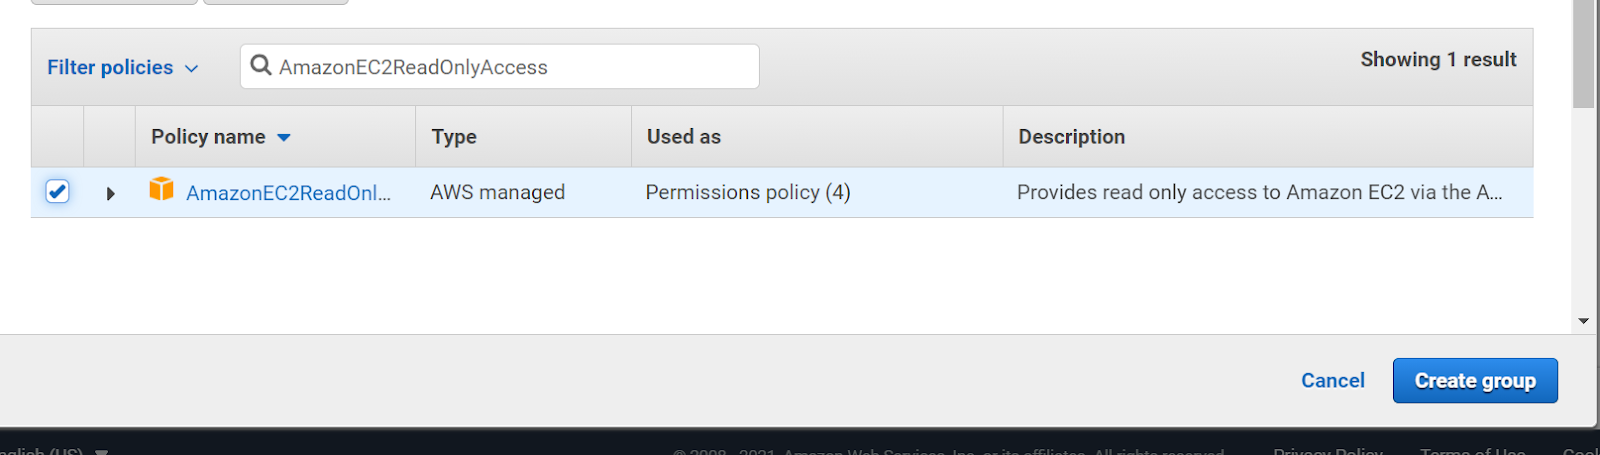
Task: Click the Description column header
Action: (x=1071, y=137)
